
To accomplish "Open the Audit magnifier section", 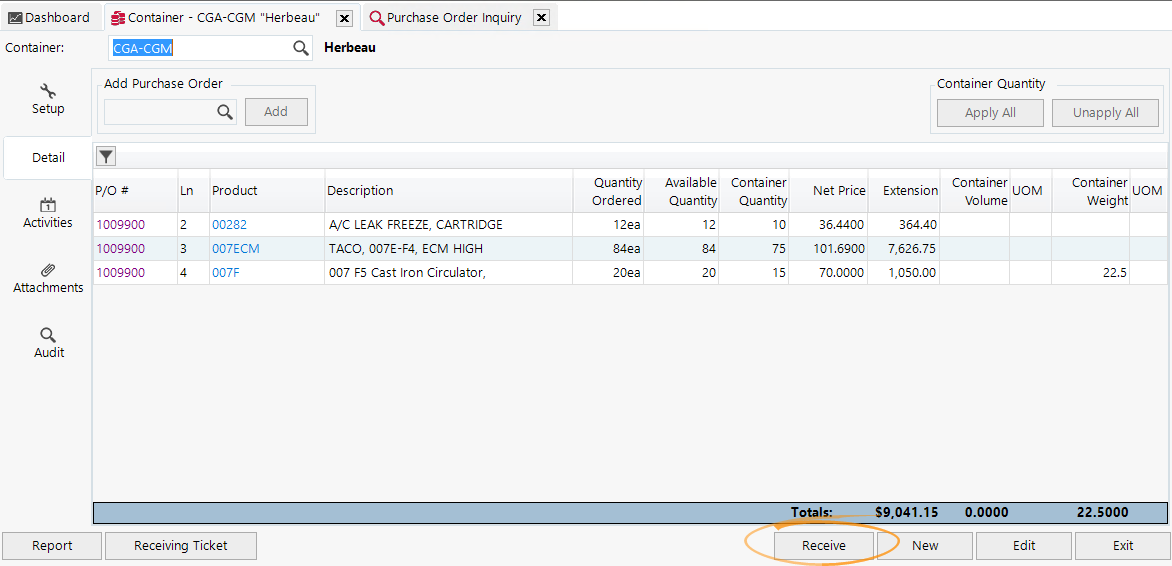I will tap(48, 343).
